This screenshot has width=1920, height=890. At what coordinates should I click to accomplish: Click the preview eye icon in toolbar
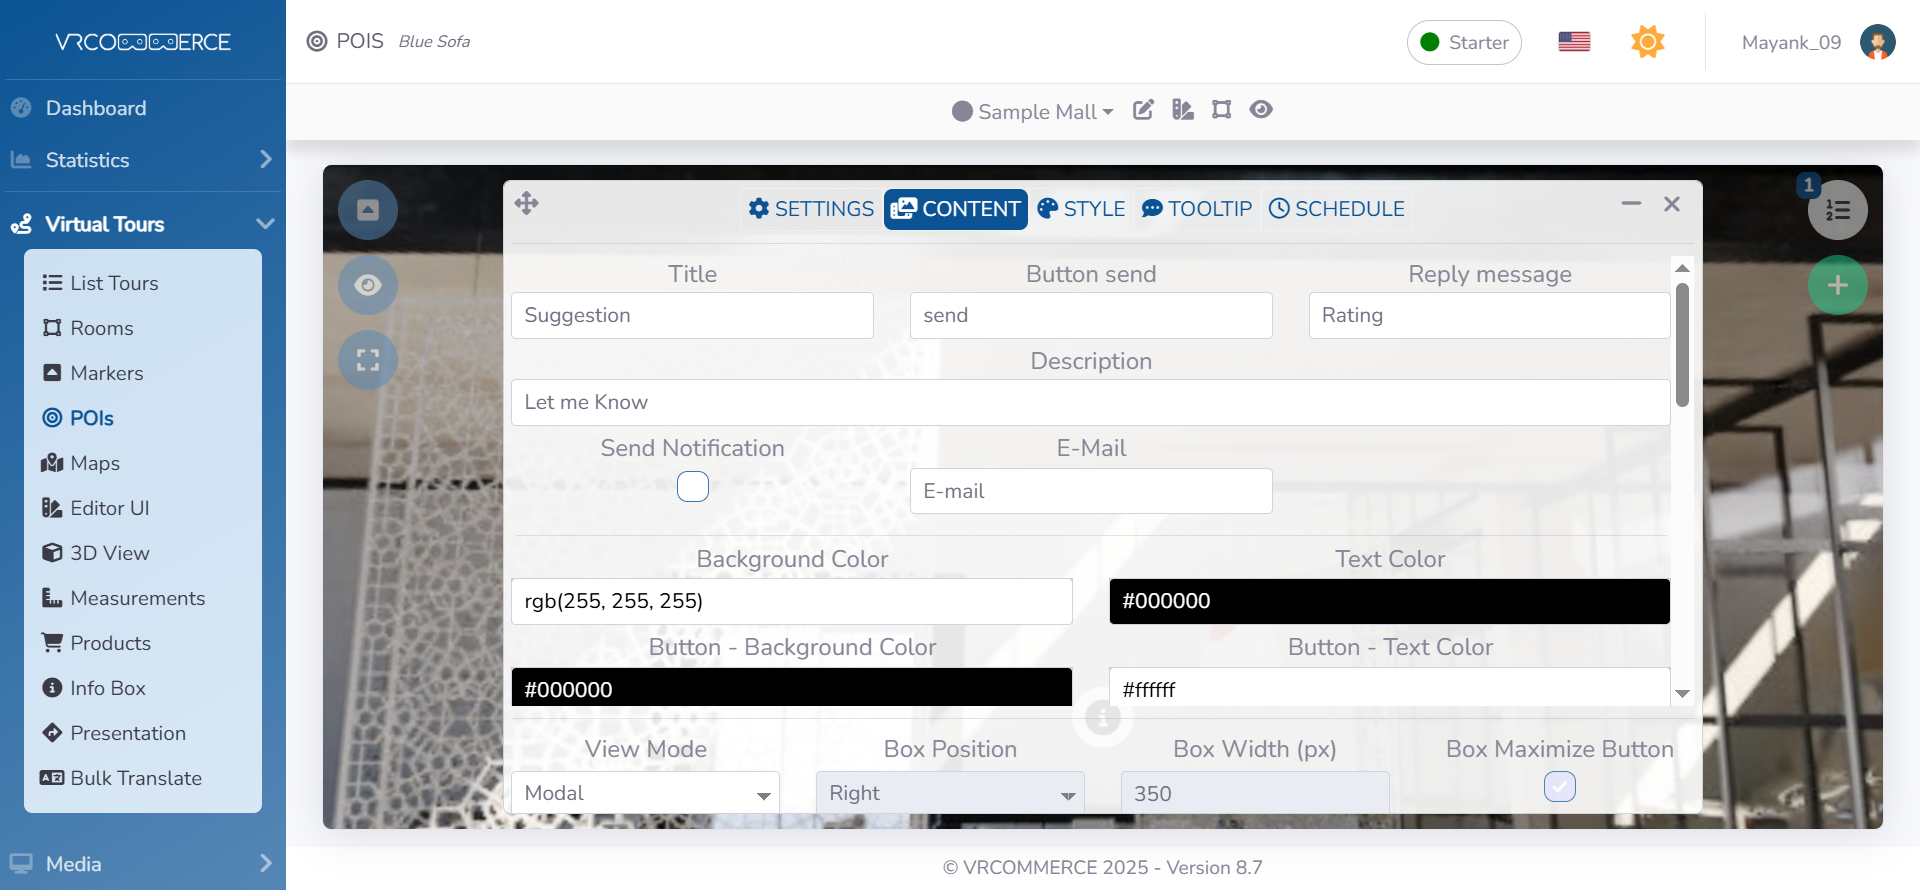tap(1261, 110)
